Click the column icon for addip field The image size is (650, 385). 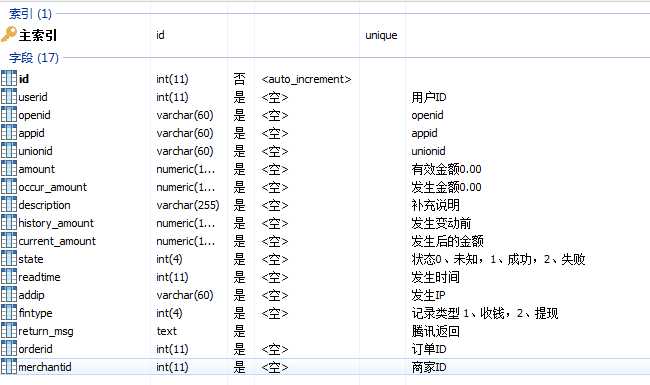click(x=9, y=295)
